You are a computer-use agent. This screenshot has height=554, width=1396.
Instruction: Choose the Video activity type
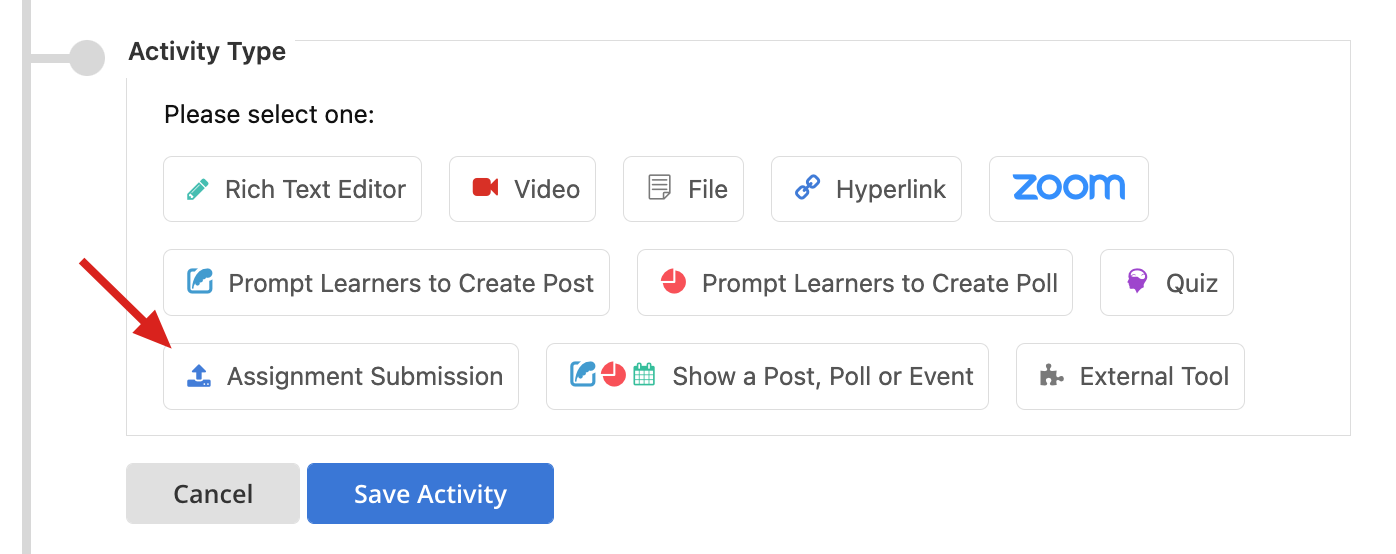[522, 189]
